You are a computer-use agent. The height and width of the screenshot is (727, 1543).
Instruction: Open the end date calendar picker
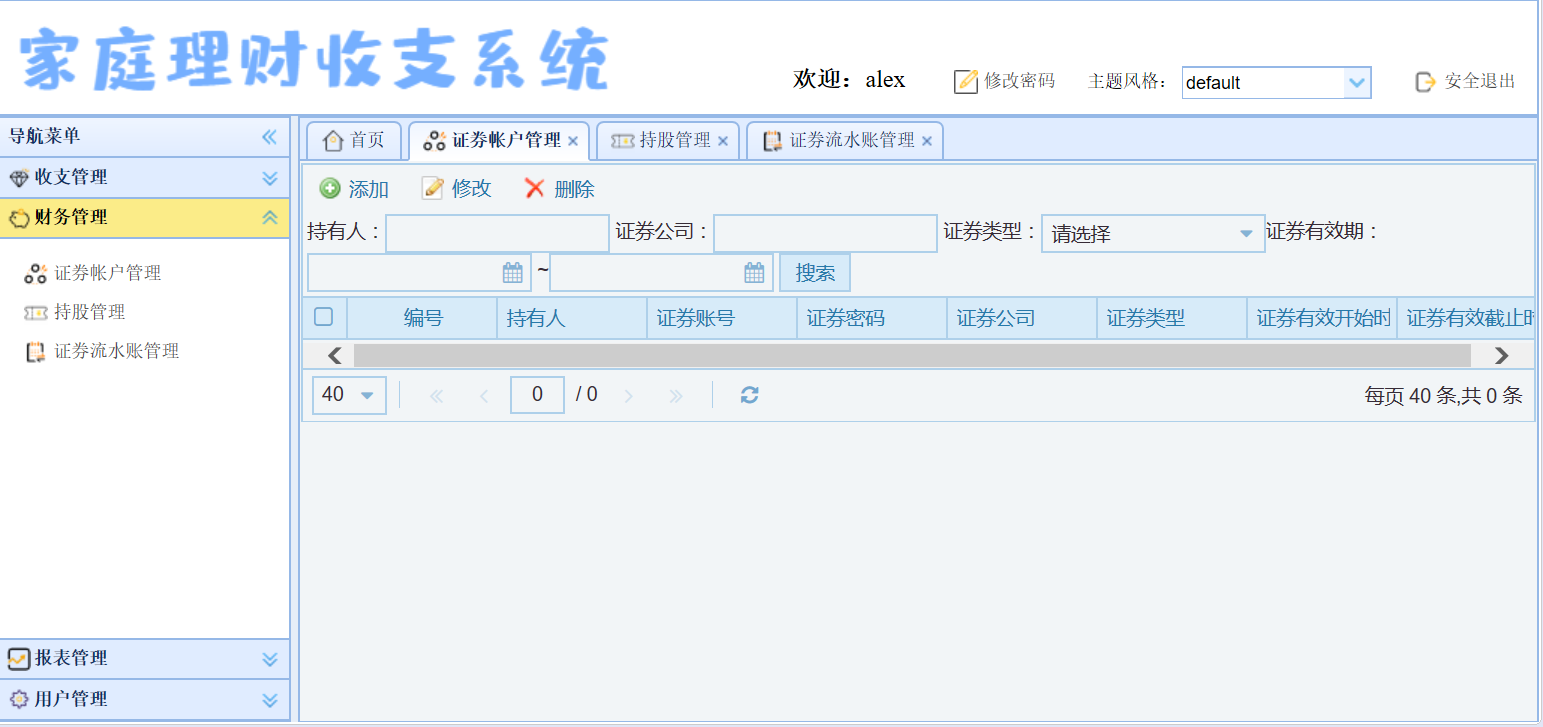(x=755, y=272)
